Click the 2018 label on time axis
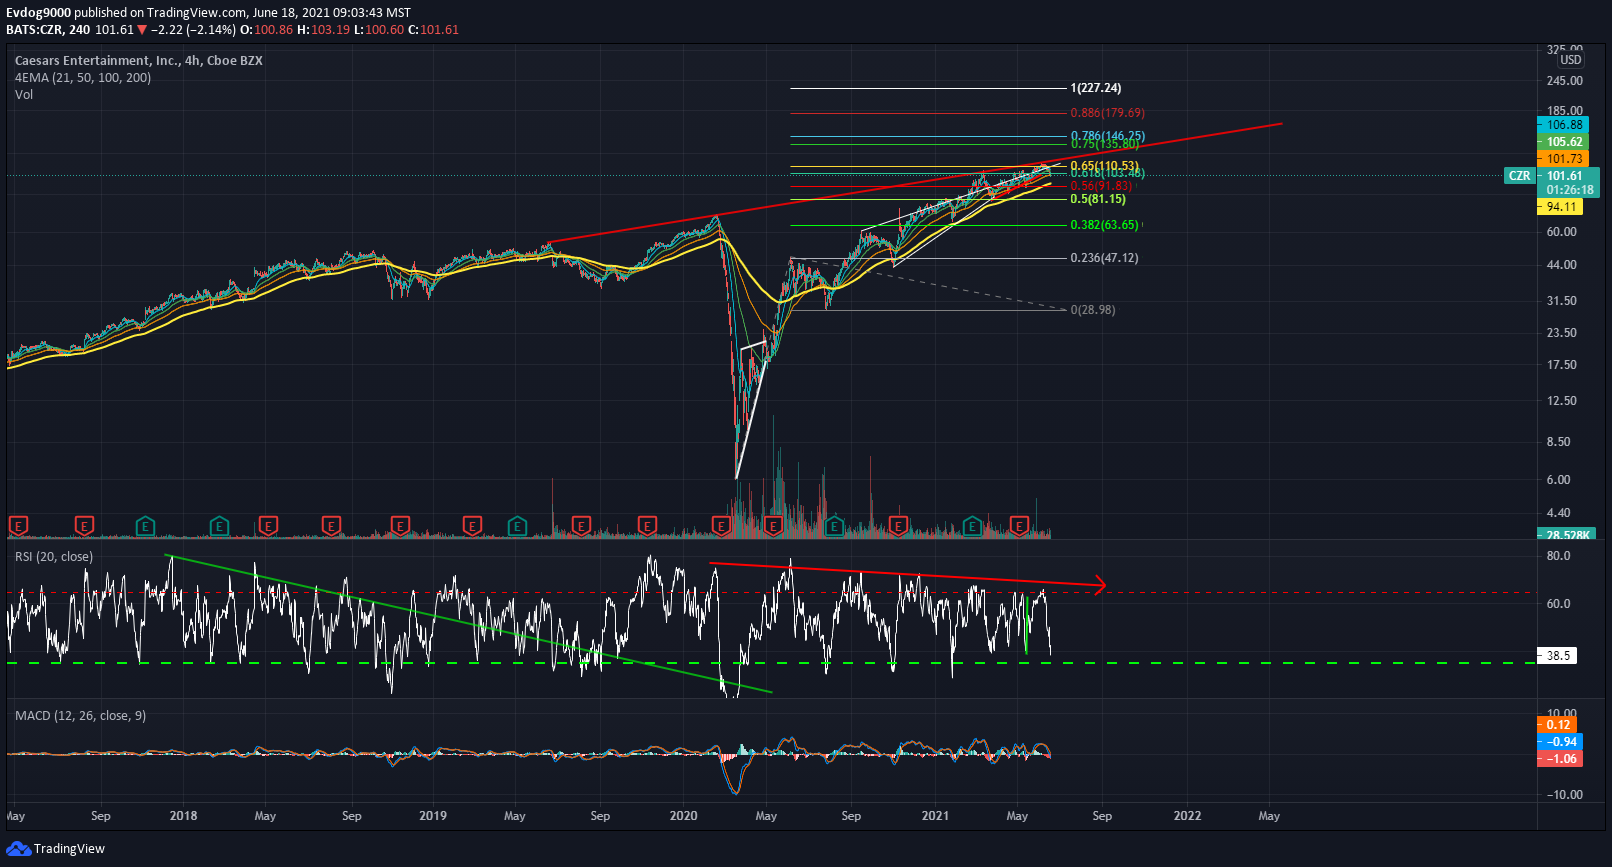 [x=184, y=816]
